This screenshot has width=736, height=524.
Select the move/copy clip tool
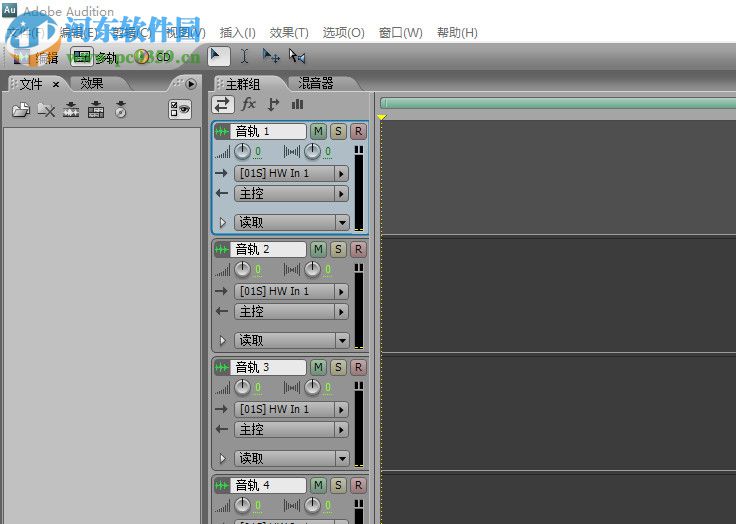271,57
